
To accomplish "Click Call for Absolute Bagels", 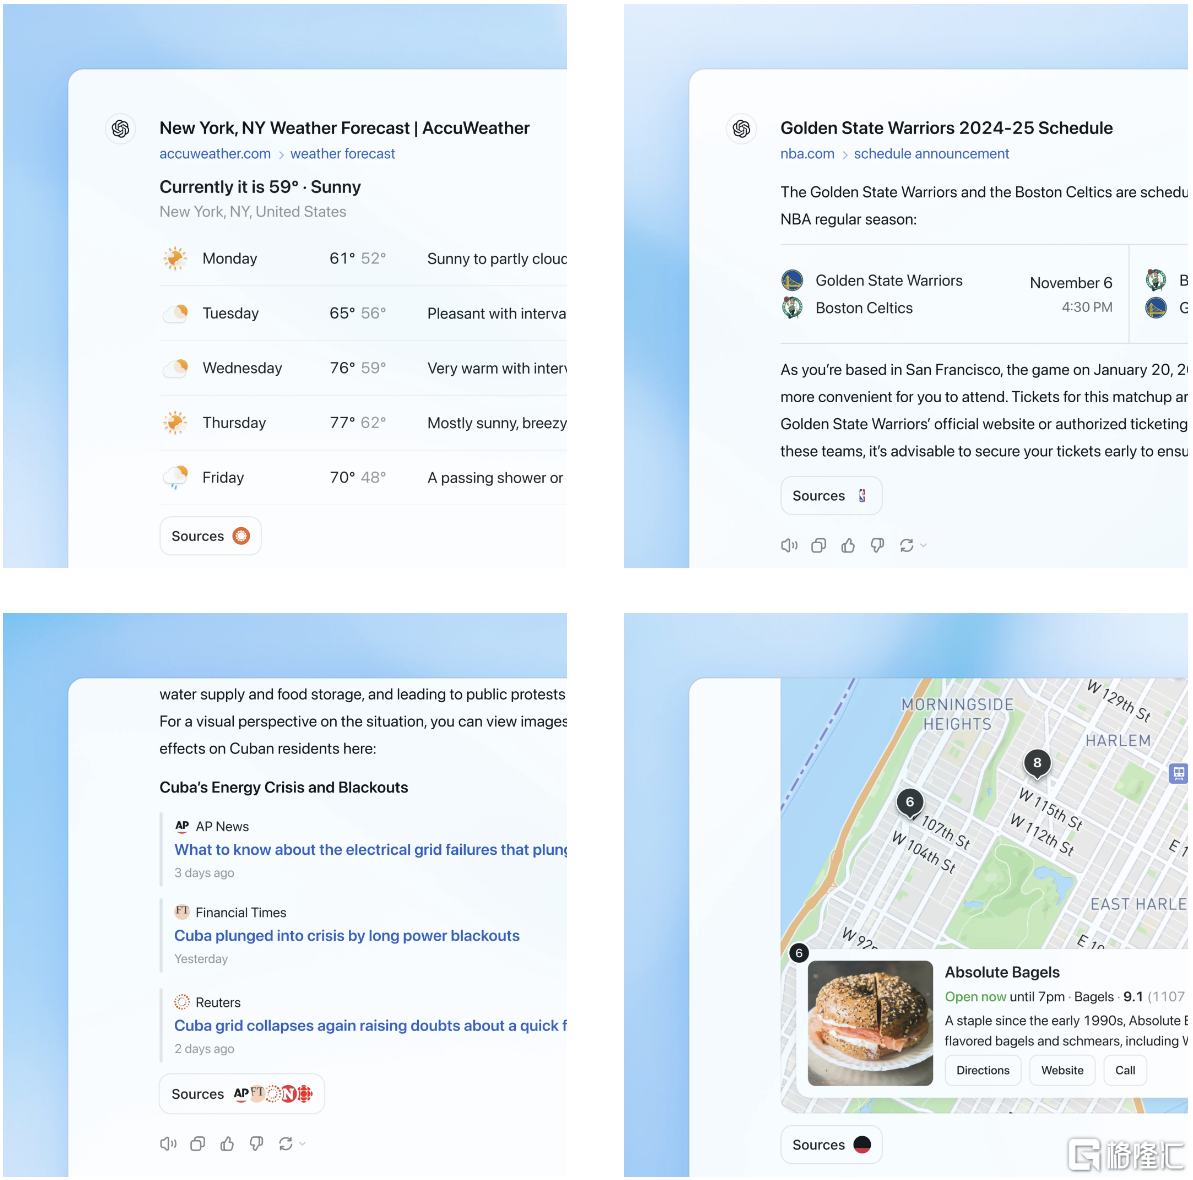I will point(1125,1070).
